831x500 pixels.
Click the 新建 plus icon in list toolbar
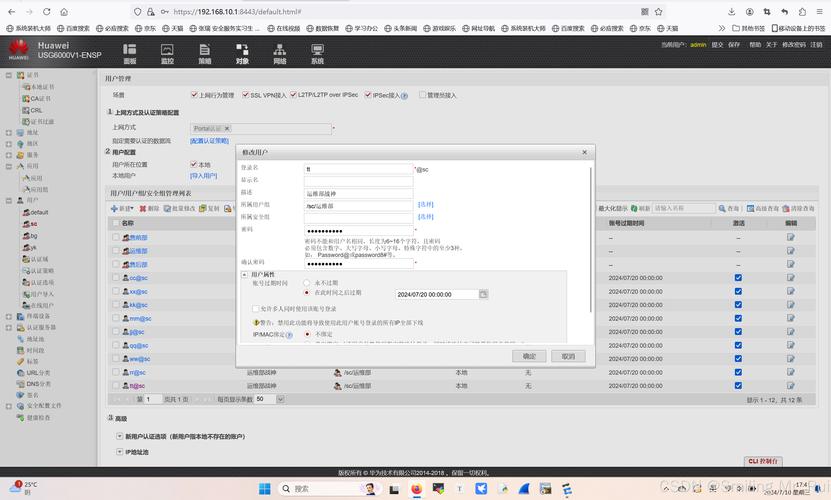(114, 208)
